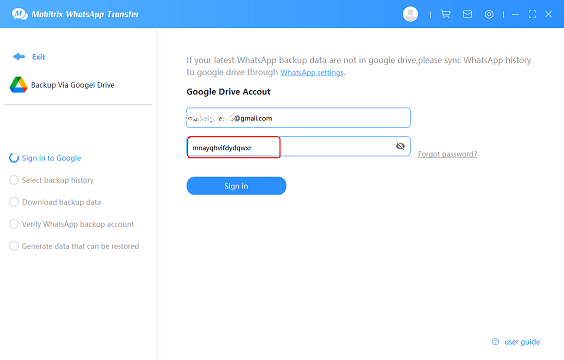Image resolution: width=564 pixels, height=360 pixels.
Task: Select the Download backup data step circle
Action: coord(14,202)
